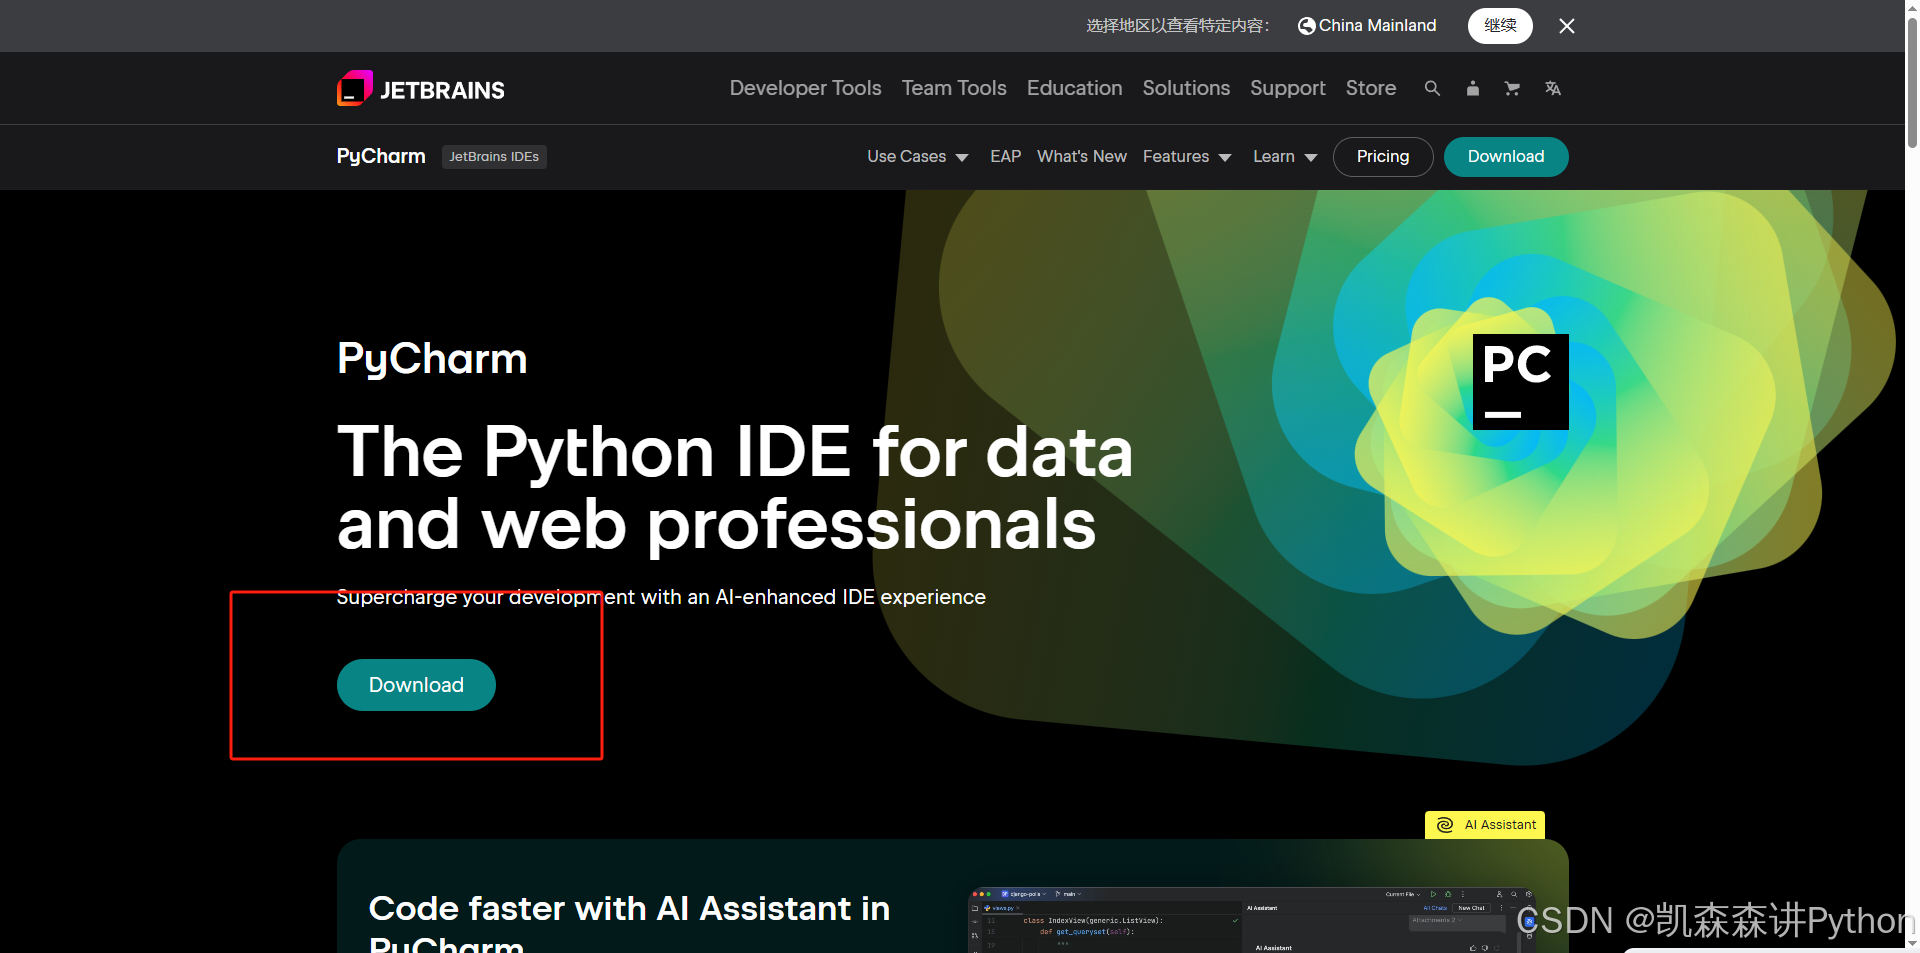Open the site search magnifier icon
1920x953 pixels.
coord(1432,88)
